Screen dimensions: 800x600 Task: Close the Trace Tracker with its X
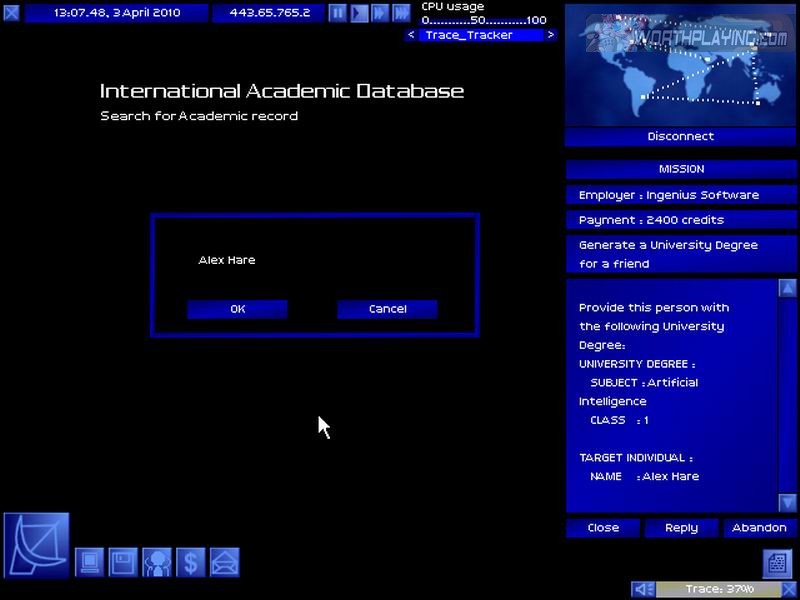coord(789,590)
